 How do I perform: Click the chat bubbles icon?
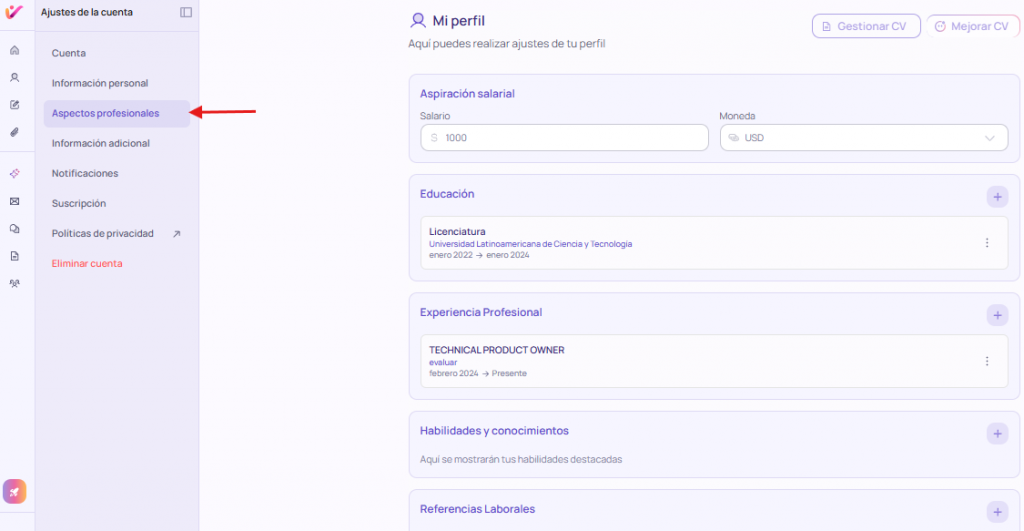[x=14, y=228]
